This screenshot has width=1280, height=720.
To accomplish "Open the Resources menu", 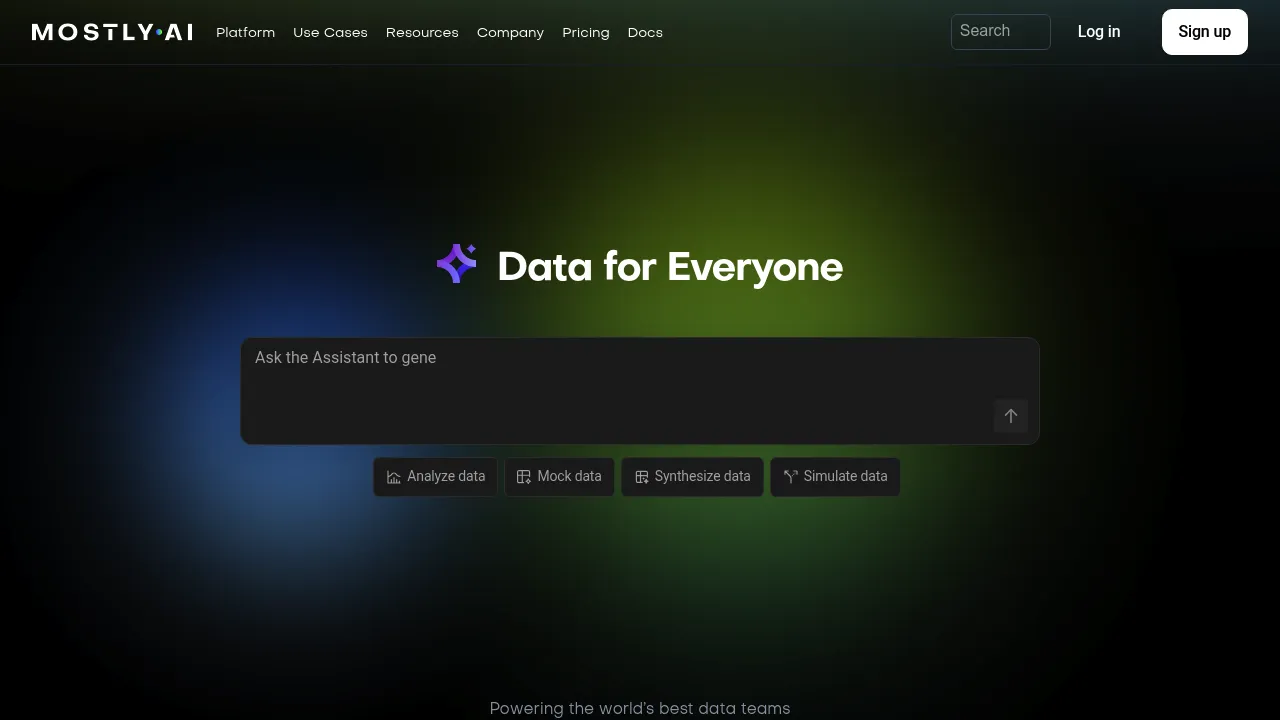I will coord(422,32).
